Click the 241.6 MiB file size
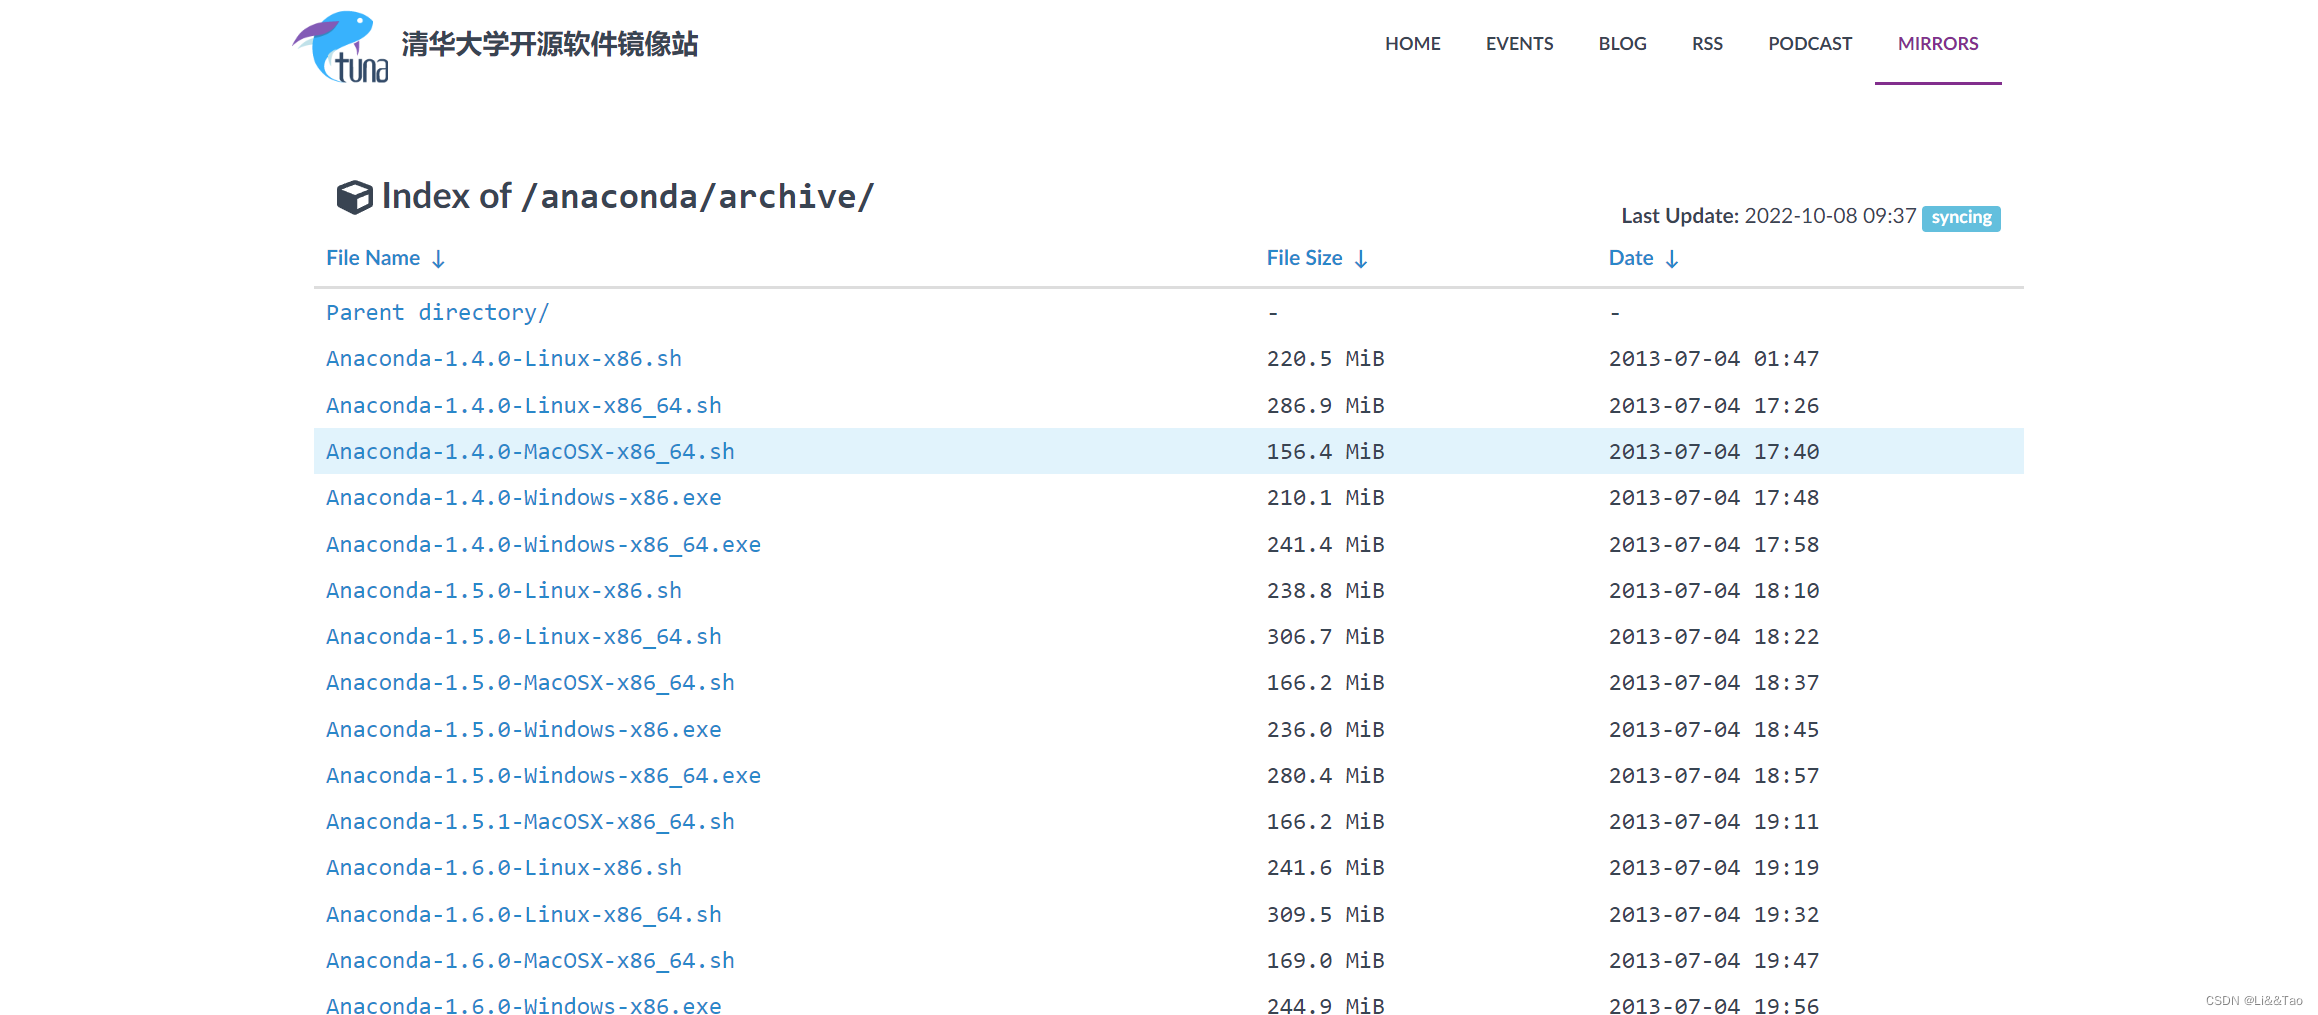 click(x=1325, y=867)
